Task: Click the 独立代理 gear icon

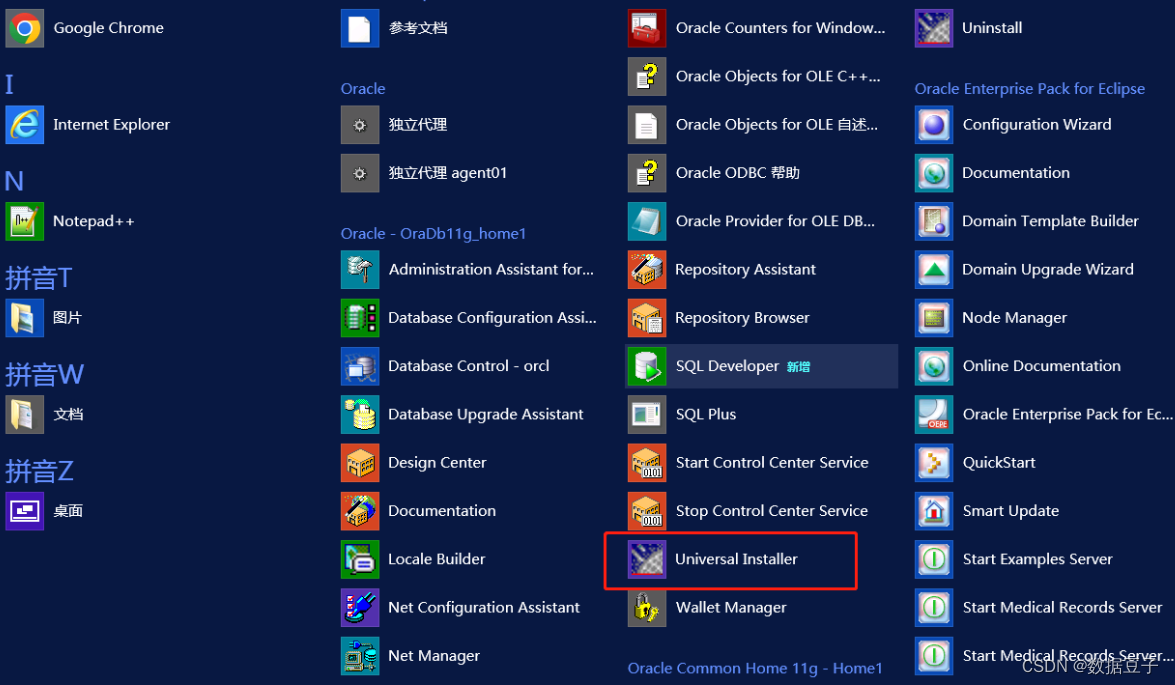Action: [360, 124]
